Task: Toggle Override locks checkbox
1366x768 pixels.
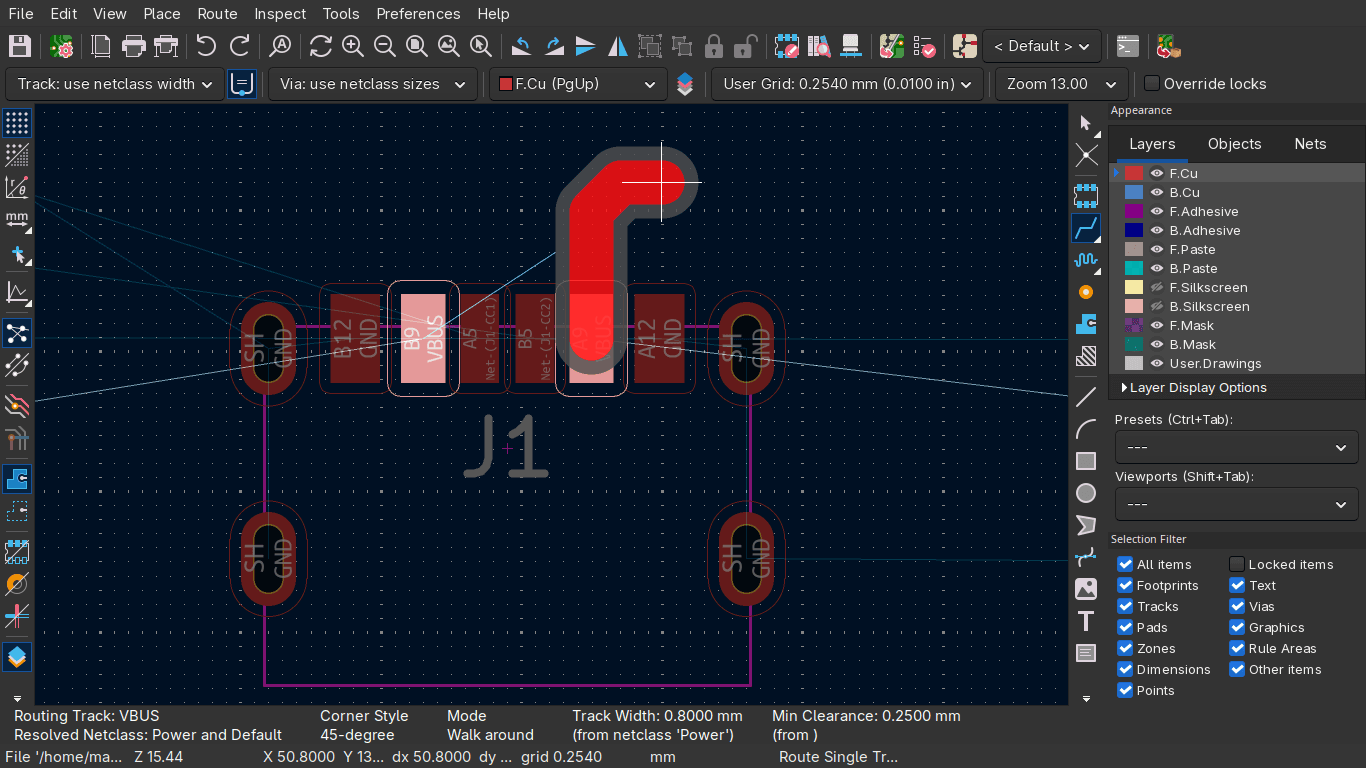Action: click(x=1152, y=84)
